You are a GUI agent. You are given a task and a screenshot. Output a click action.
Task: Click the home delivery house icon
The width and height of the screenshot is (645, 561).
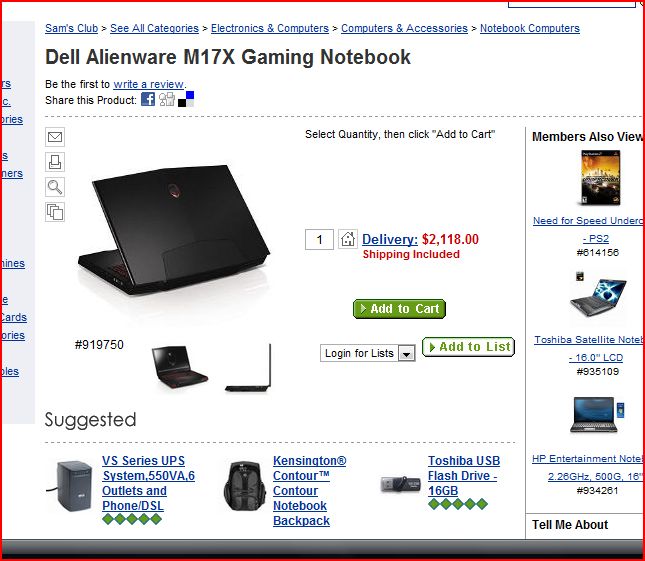point(348,239)
